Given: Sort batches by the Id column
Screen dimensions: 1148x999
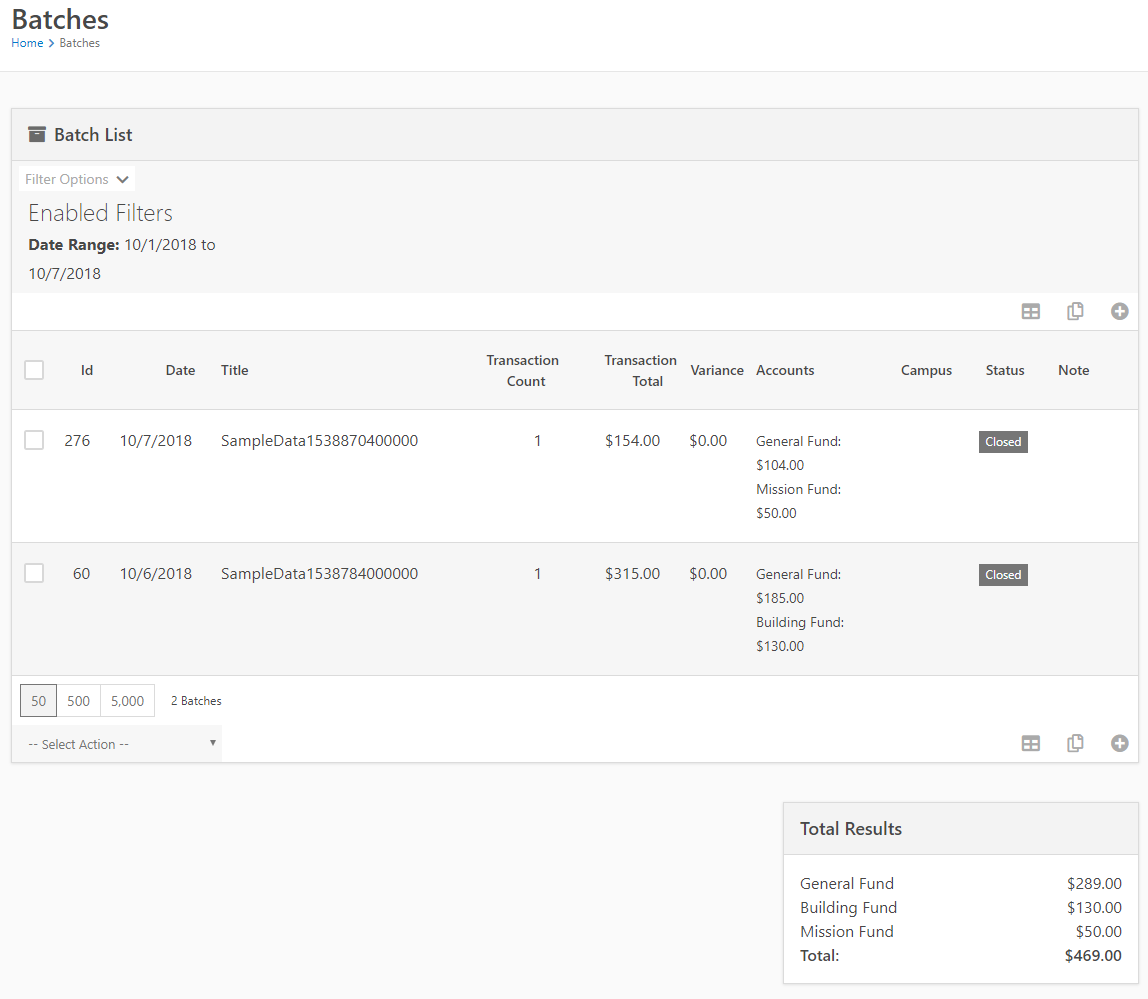Looking at the screenshot, I should point(87,369).
